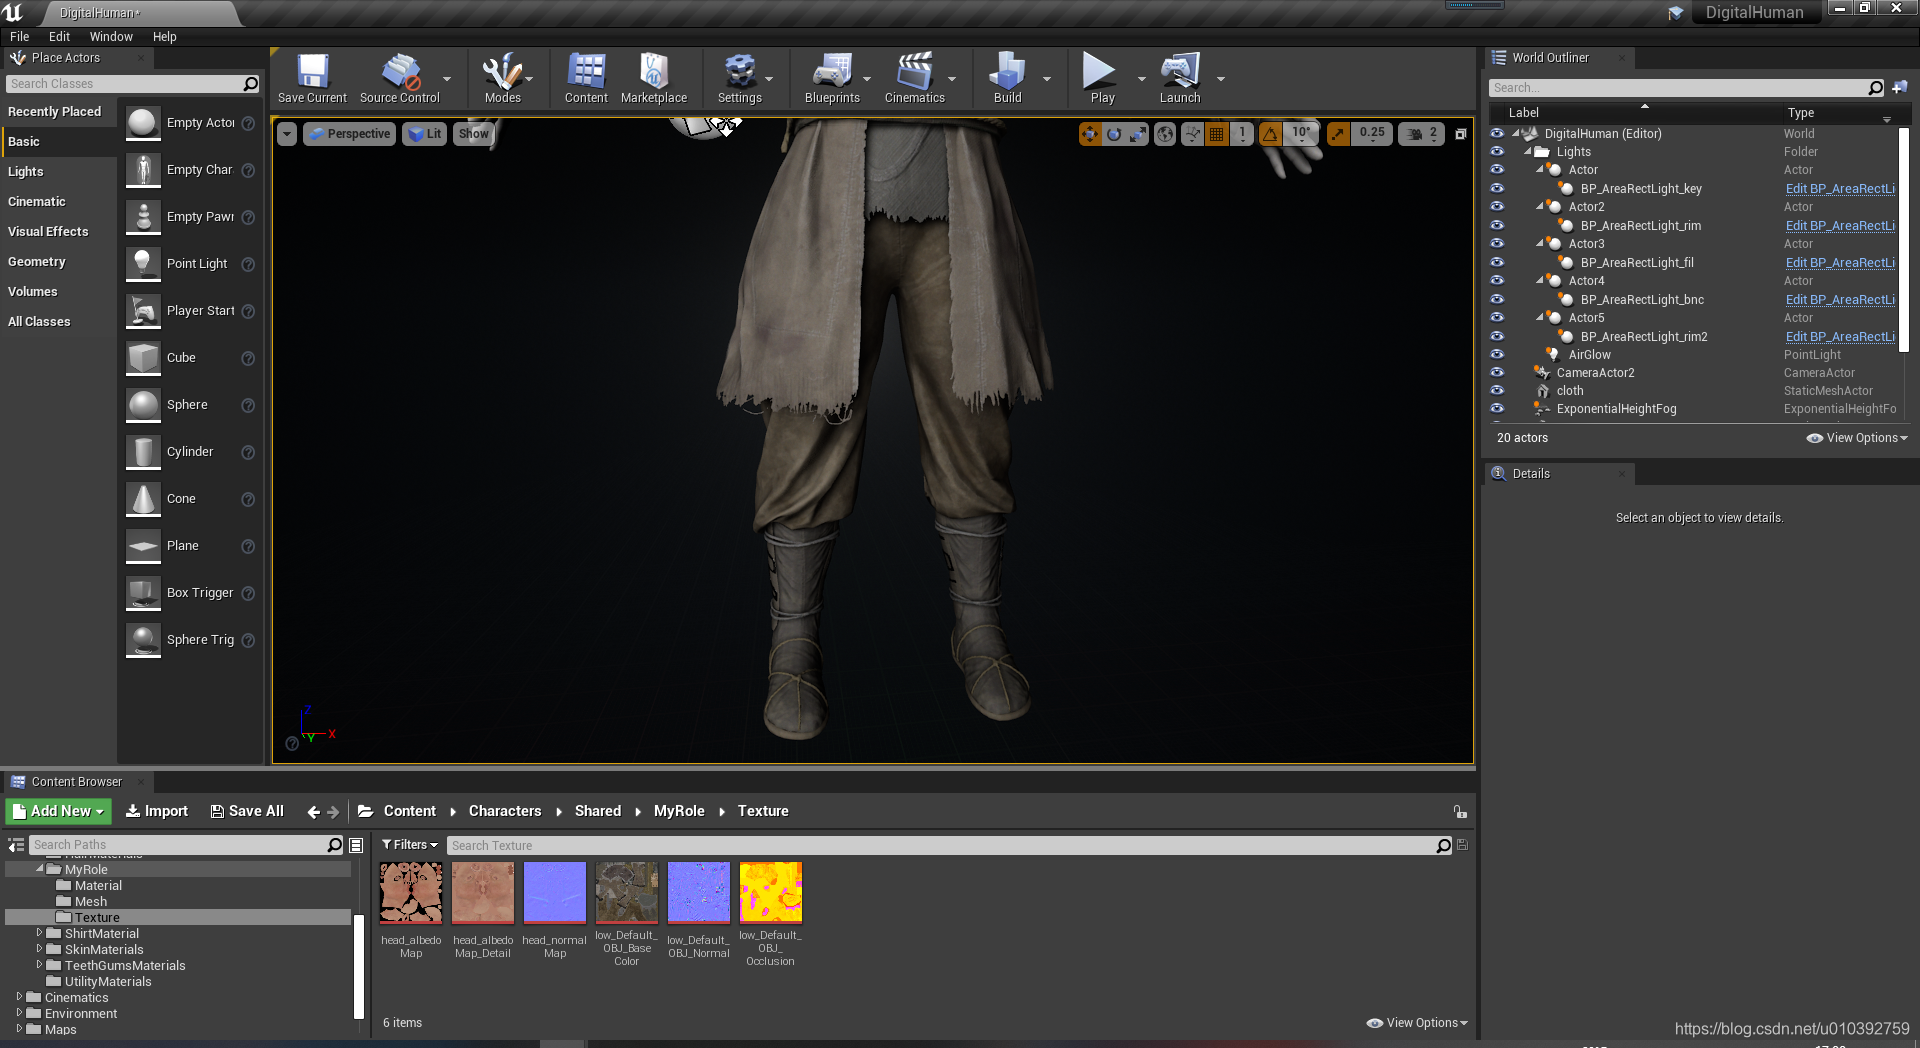
Task: Open the Perspective view mode menu
Action: 349,134
